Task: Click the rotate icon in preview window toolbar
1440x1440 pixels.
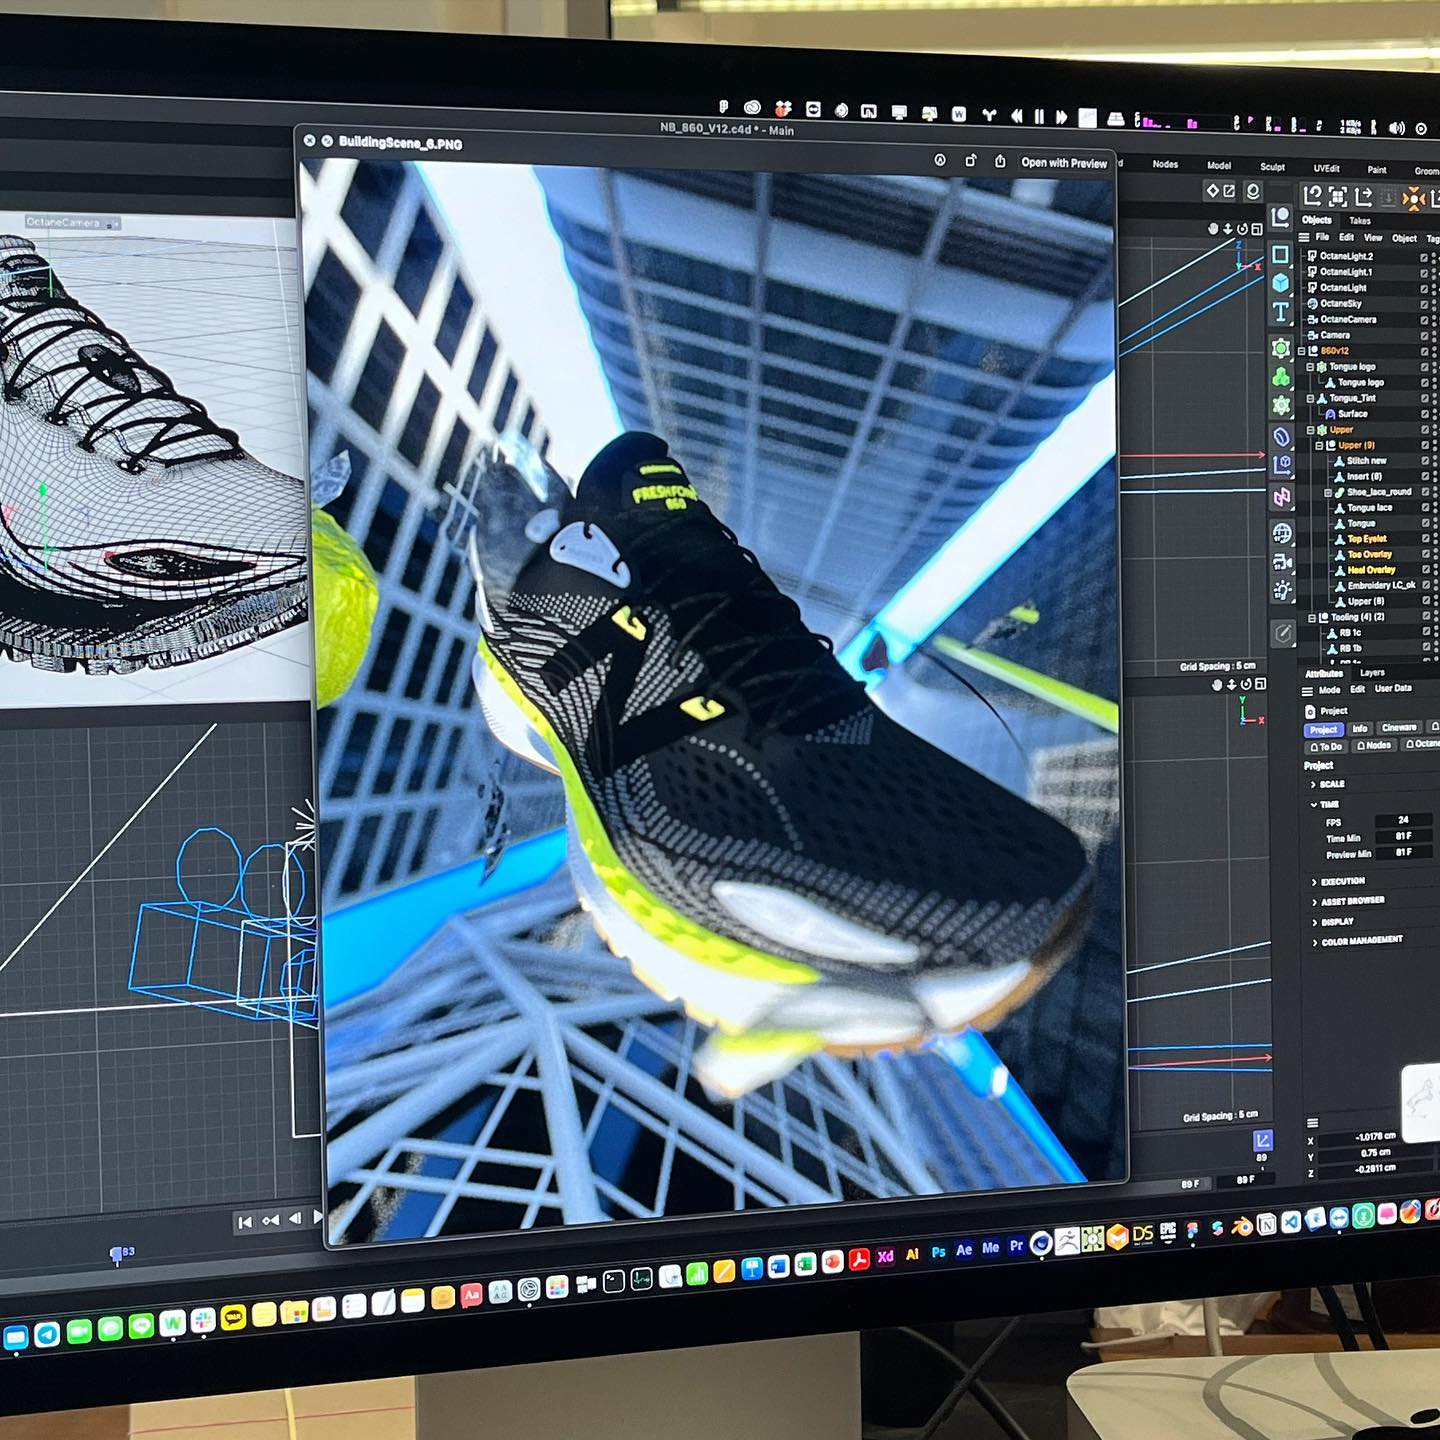Action: point(969,160)
